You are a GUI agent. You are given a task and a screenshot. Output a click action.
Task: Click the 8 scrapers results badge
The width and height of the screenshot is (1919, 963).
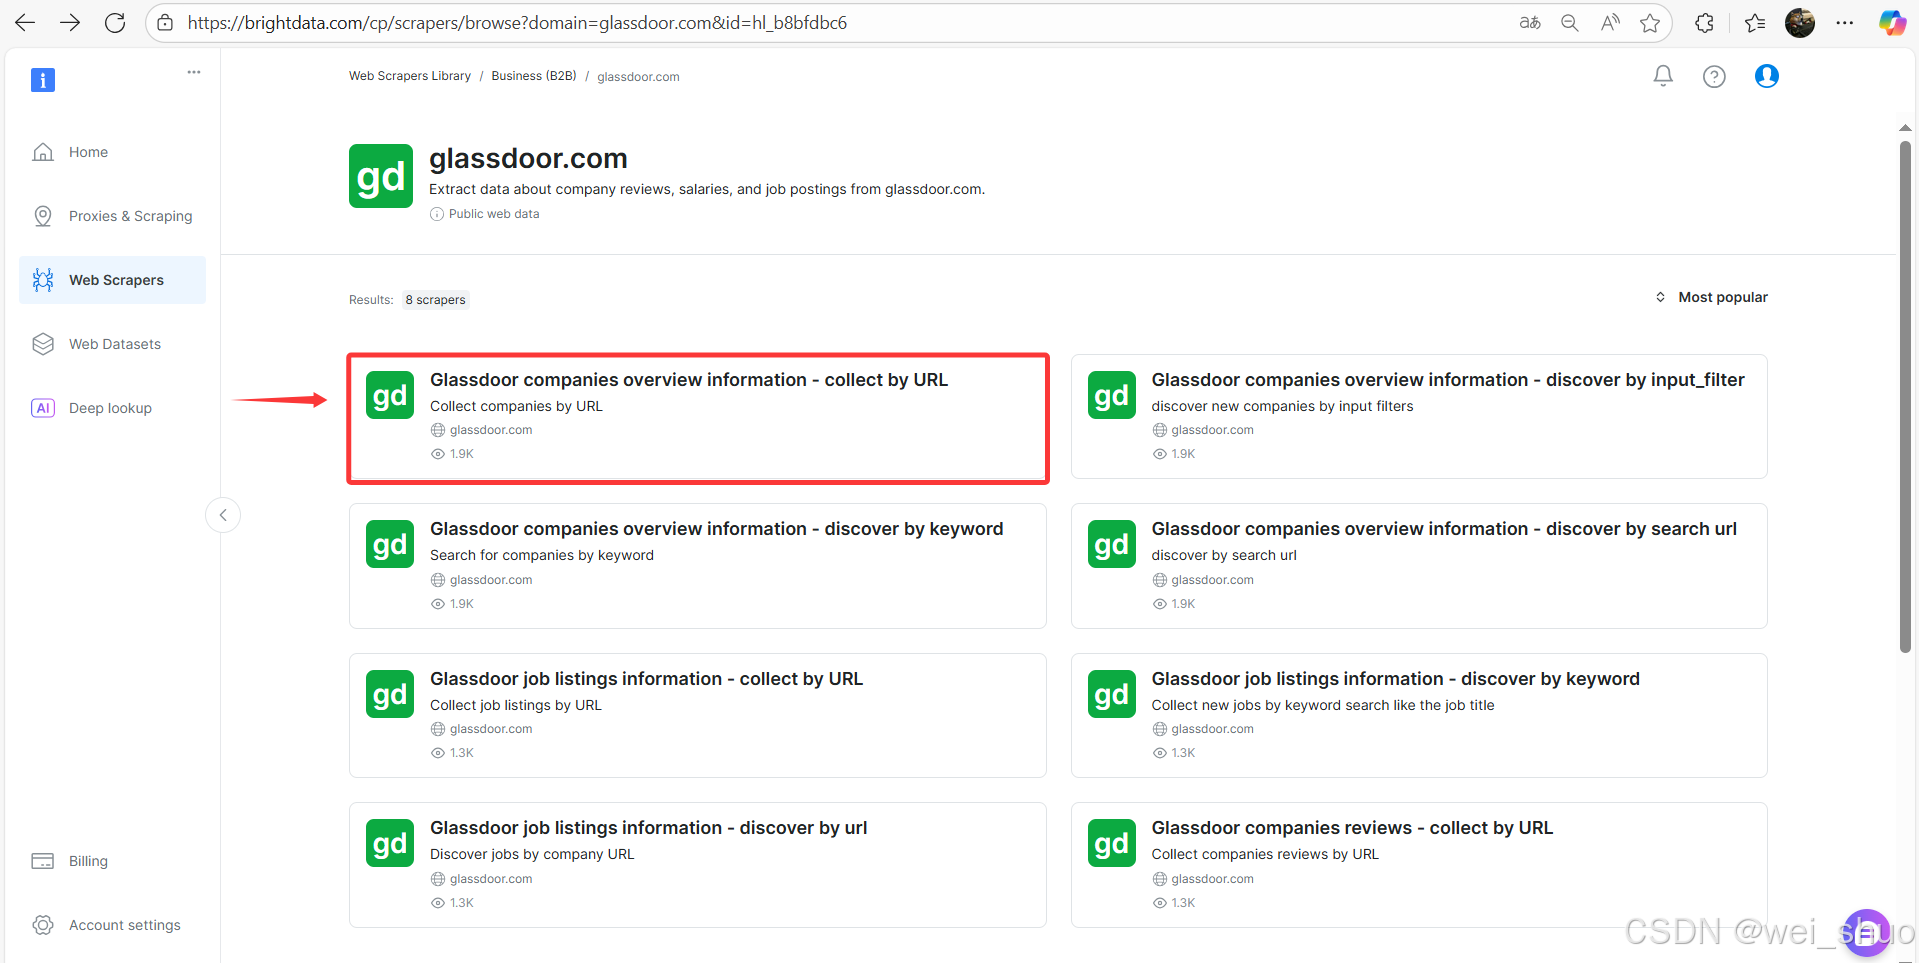[436, 300]
